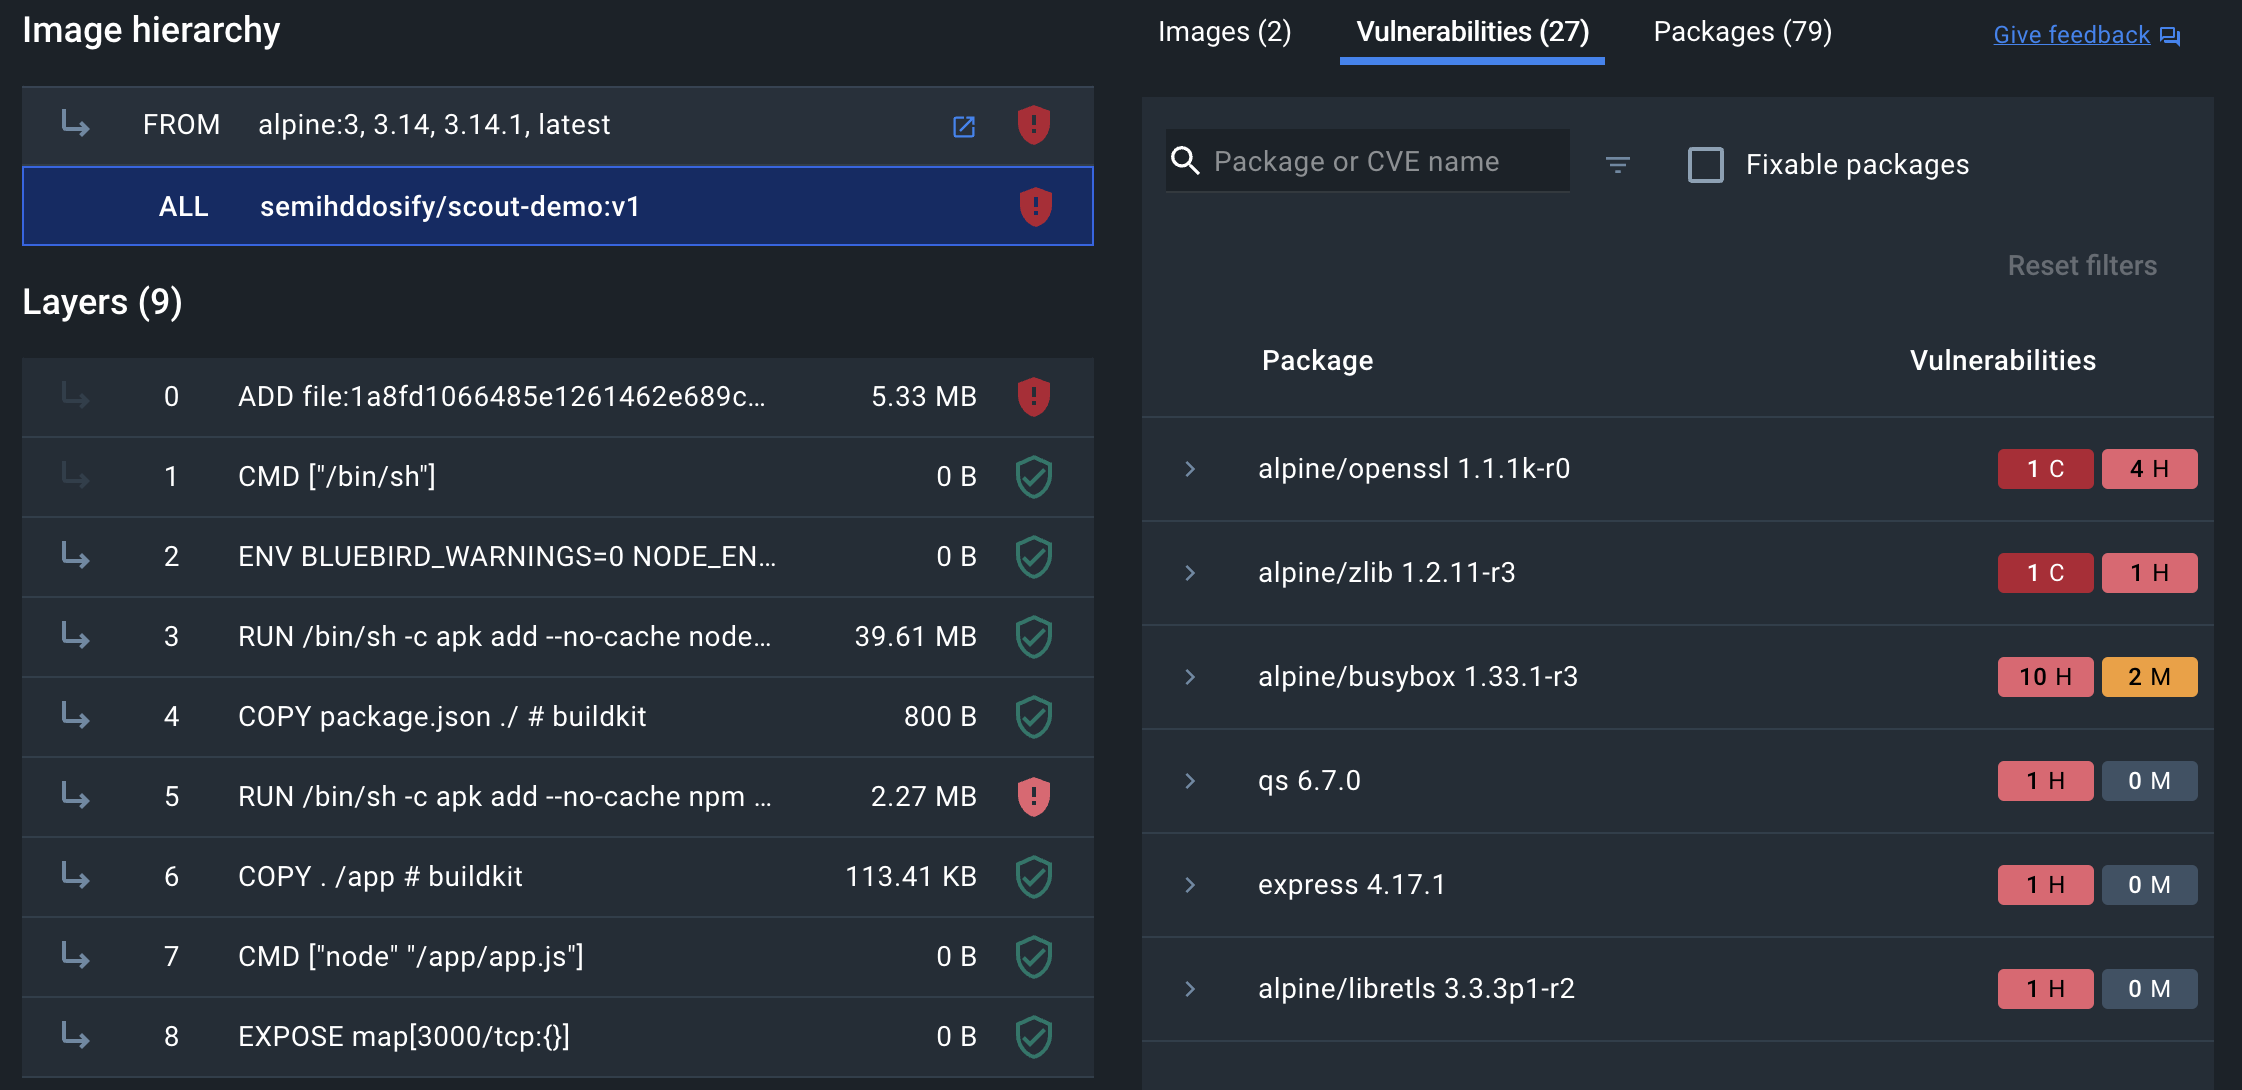
Task: Click the search magnifier in package search
Action: 1187,160
